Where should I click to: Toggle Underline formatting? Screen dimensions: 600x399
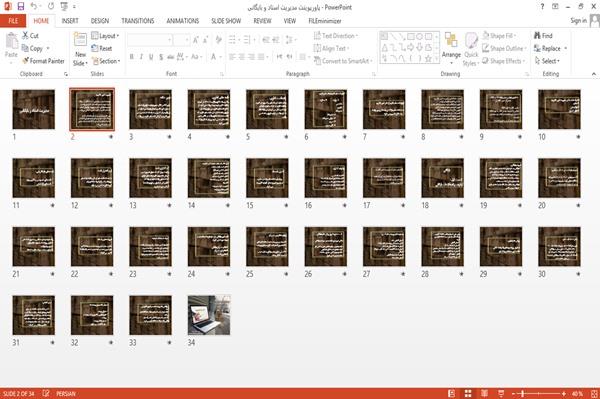pyautogui.click(x=151, y=57)
